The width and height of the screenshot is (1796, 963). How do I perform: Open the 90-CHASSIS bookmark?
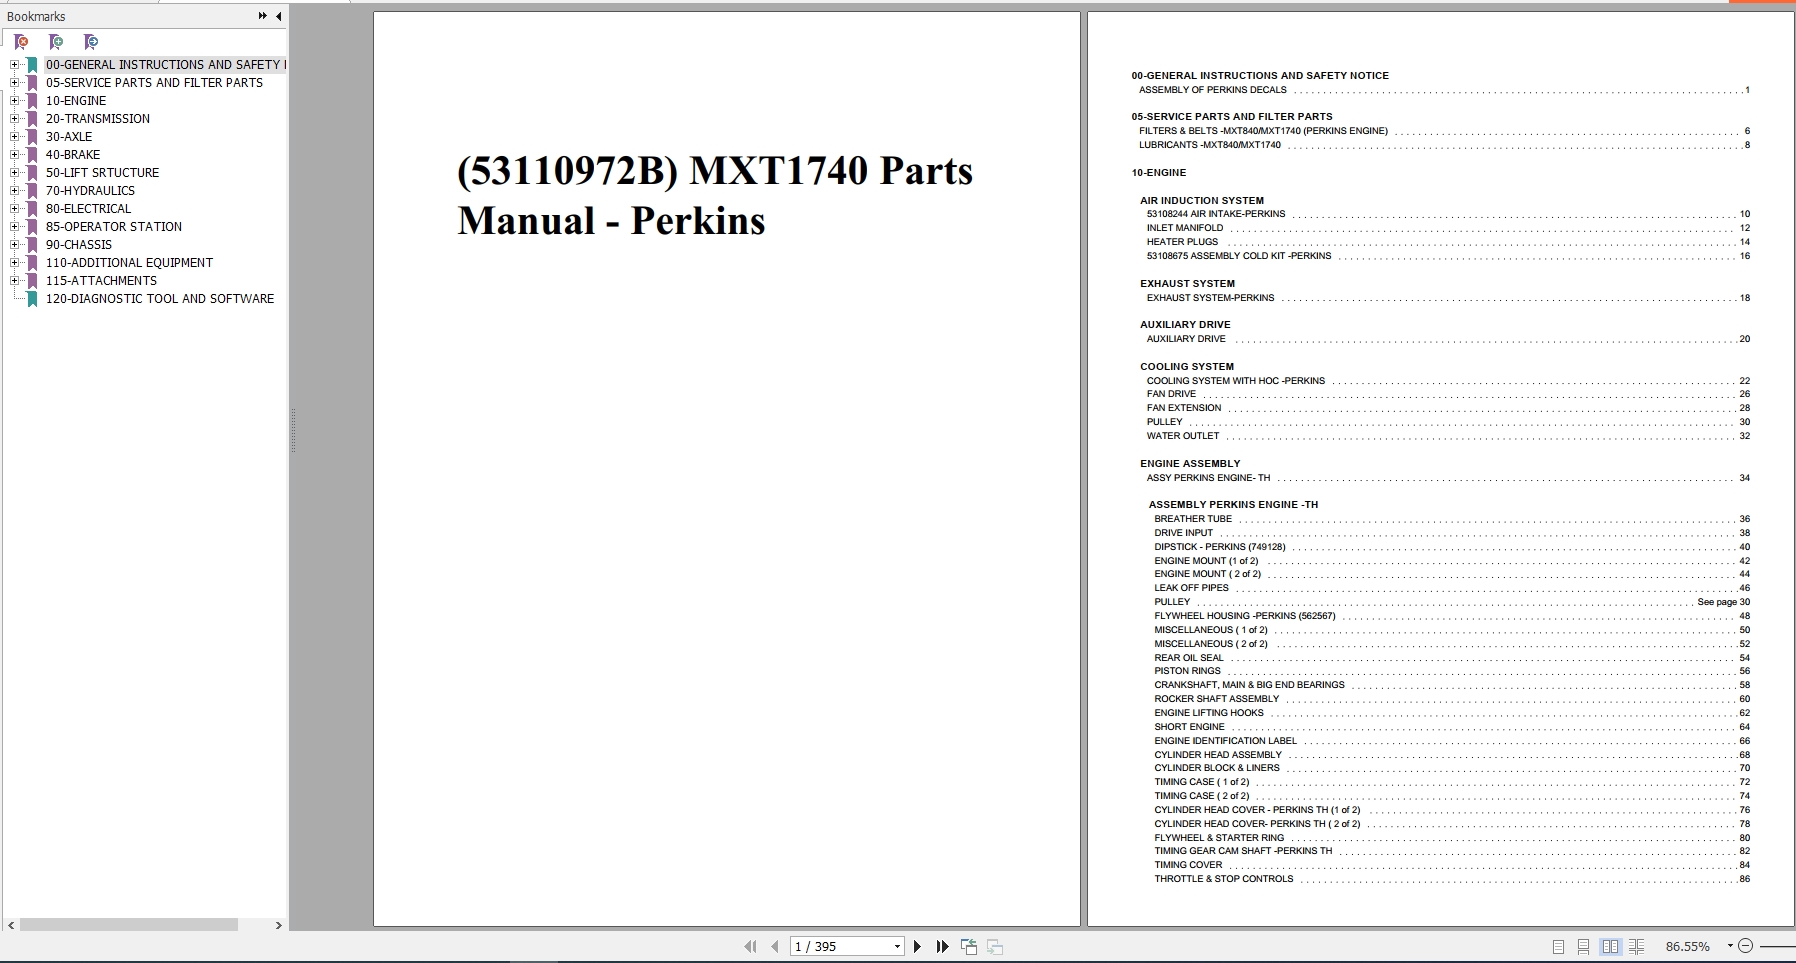tap(79, 245)
